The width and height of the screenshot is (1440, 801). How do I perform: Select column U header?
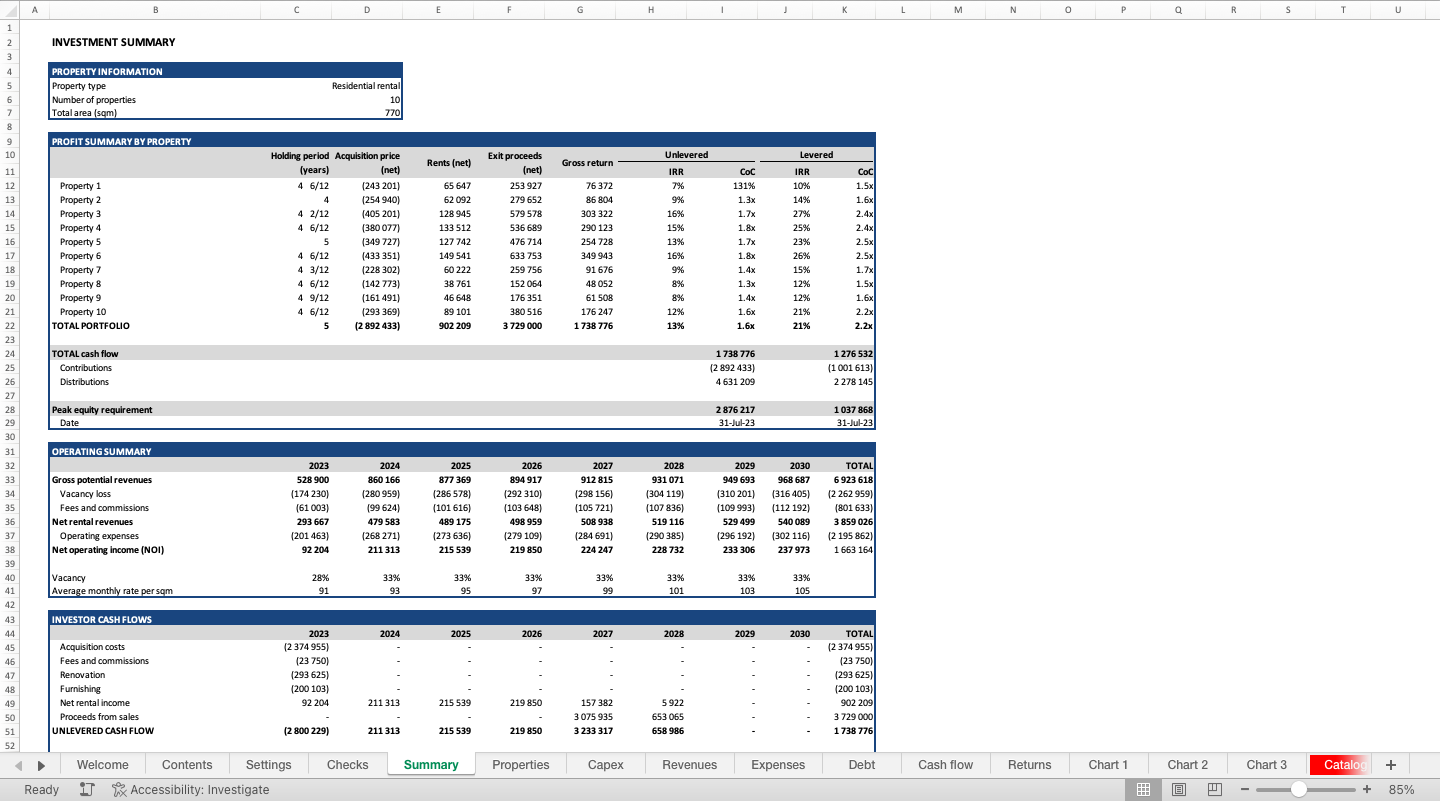(x=1397, y=10)
